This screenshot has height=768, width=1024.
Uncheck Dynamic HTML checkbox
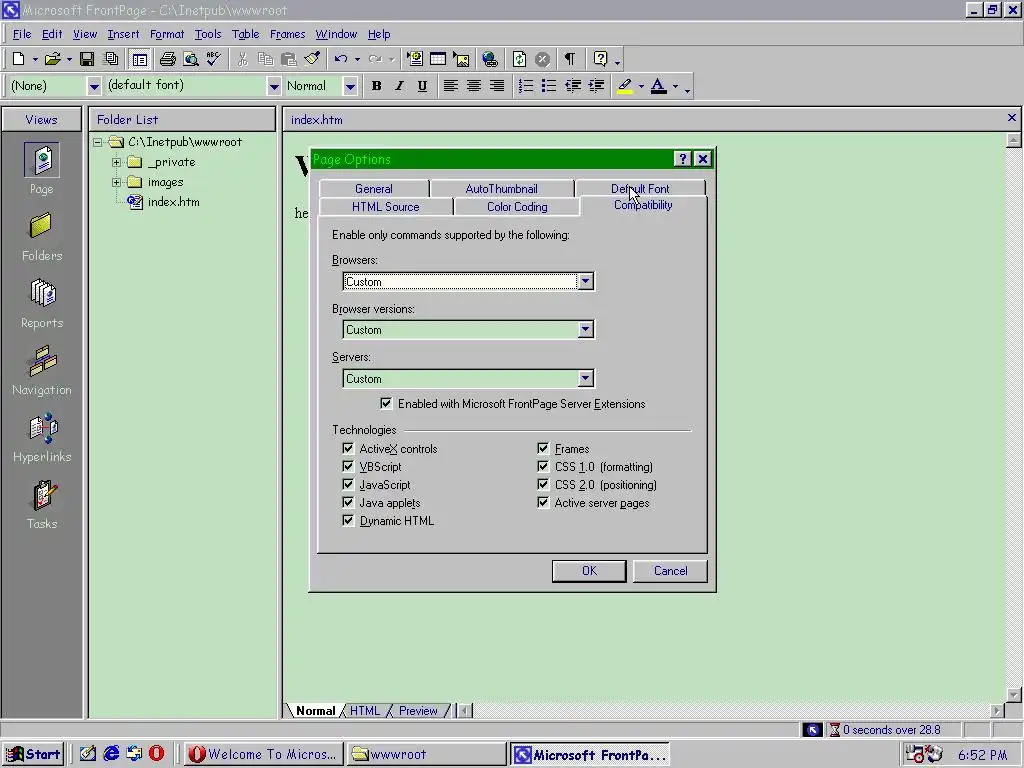(x=348, y=520)
